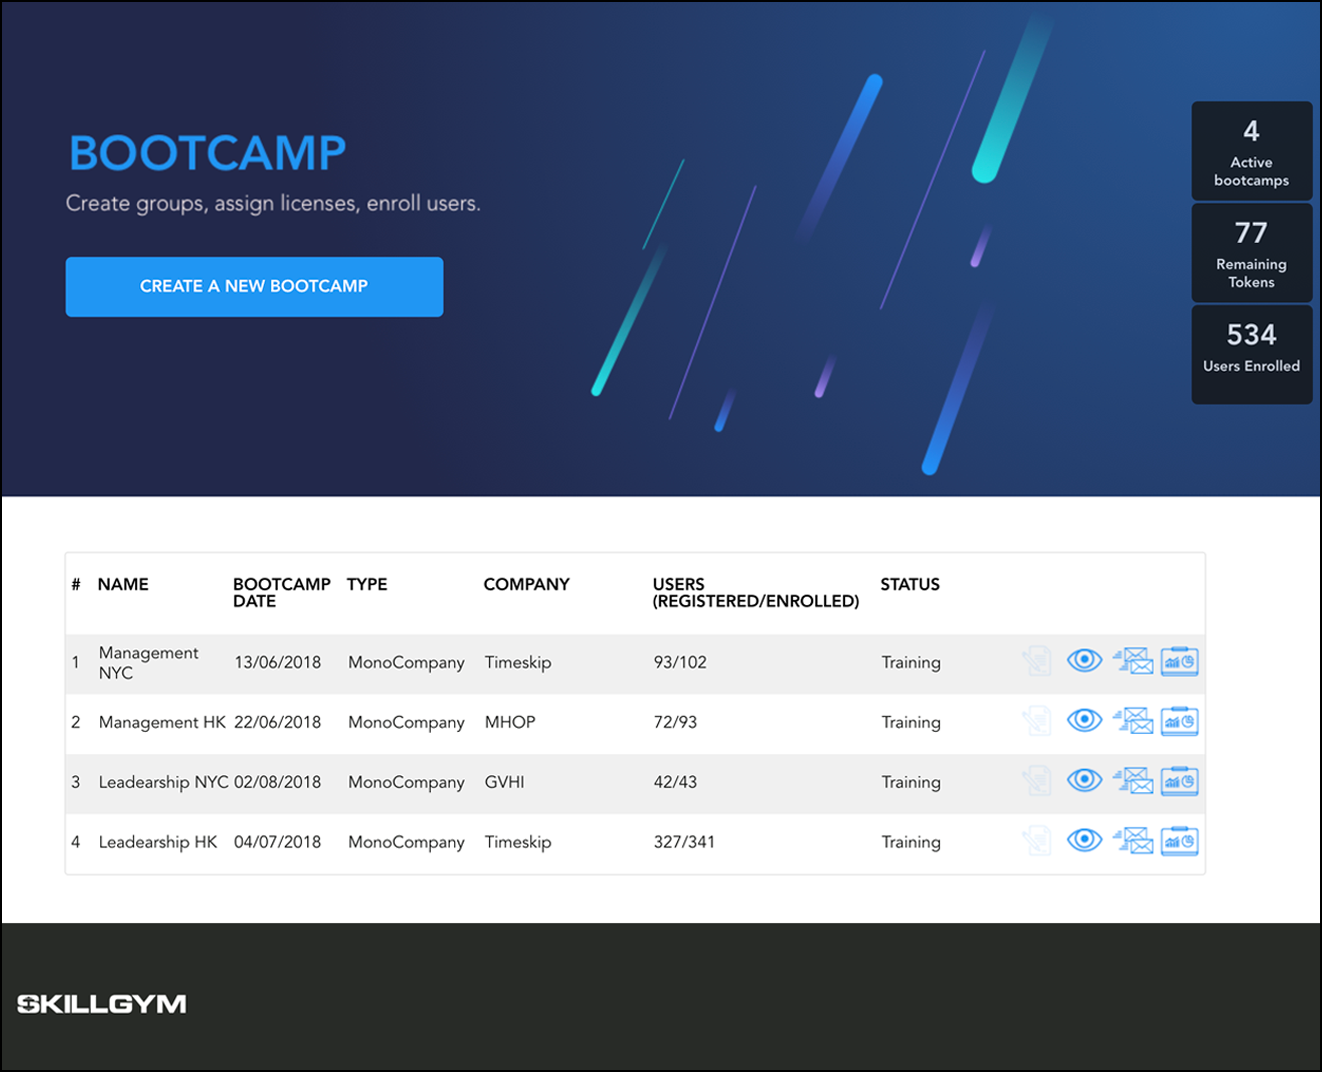Click the company cell 'MHOP'
The height and width of the screenshot is (1072, 1322).
[x=510, y=722]
